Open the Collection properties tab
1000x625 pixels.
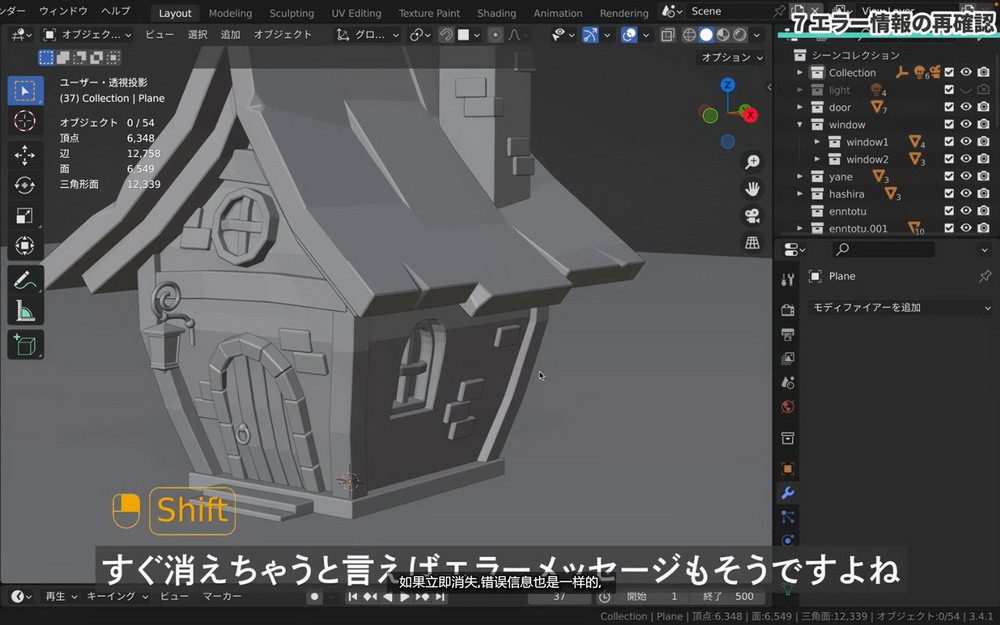(x=788, y=438)
